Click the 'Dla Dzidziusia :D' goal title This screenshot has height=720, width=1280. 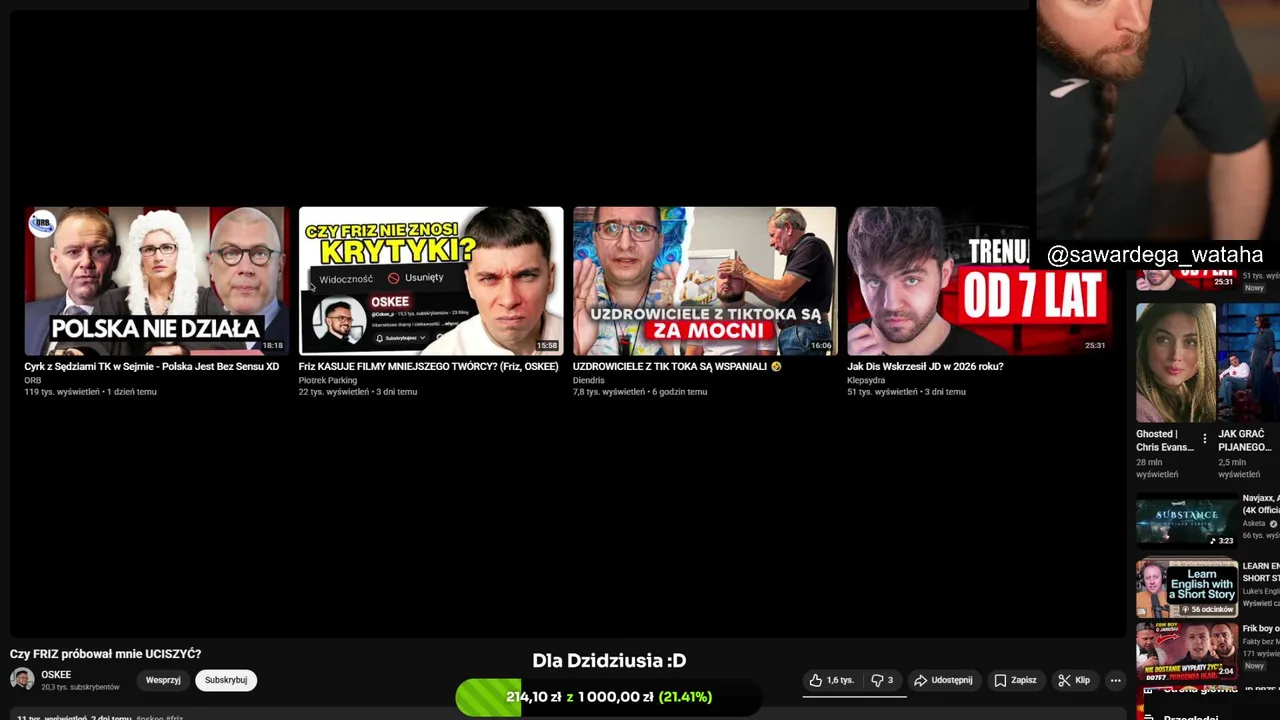(x=609, y=661)
